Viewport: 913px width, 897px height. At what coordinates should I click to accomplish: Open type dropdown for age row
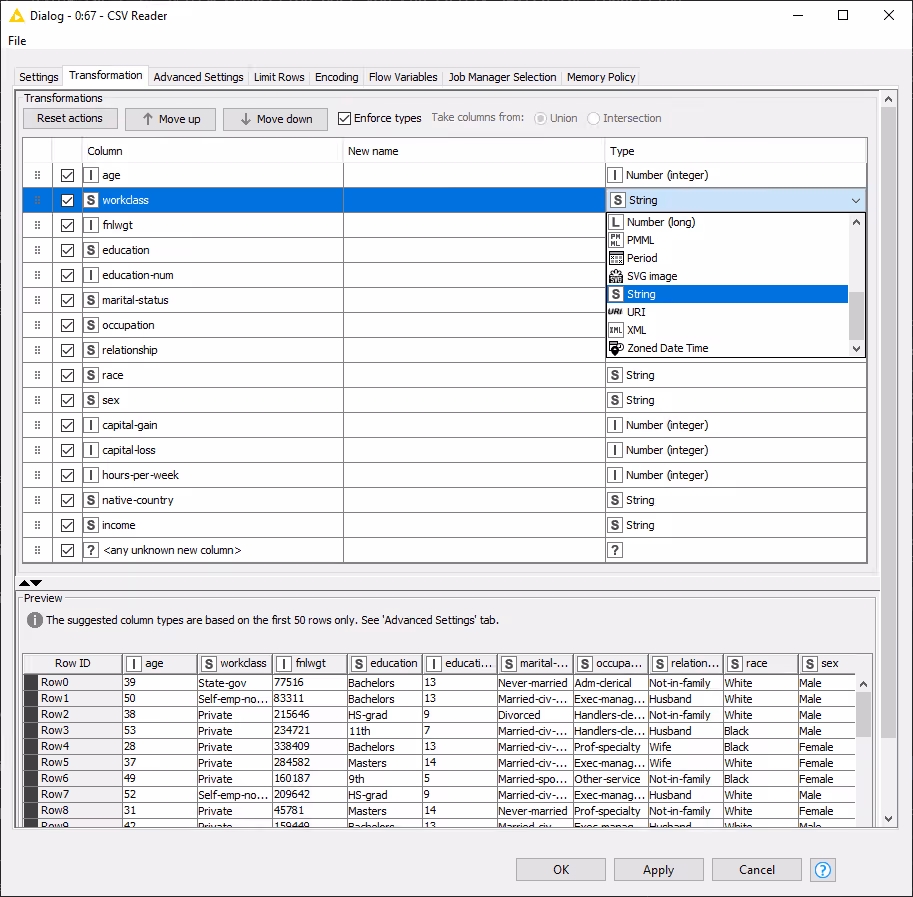click(x=736, y=175)
